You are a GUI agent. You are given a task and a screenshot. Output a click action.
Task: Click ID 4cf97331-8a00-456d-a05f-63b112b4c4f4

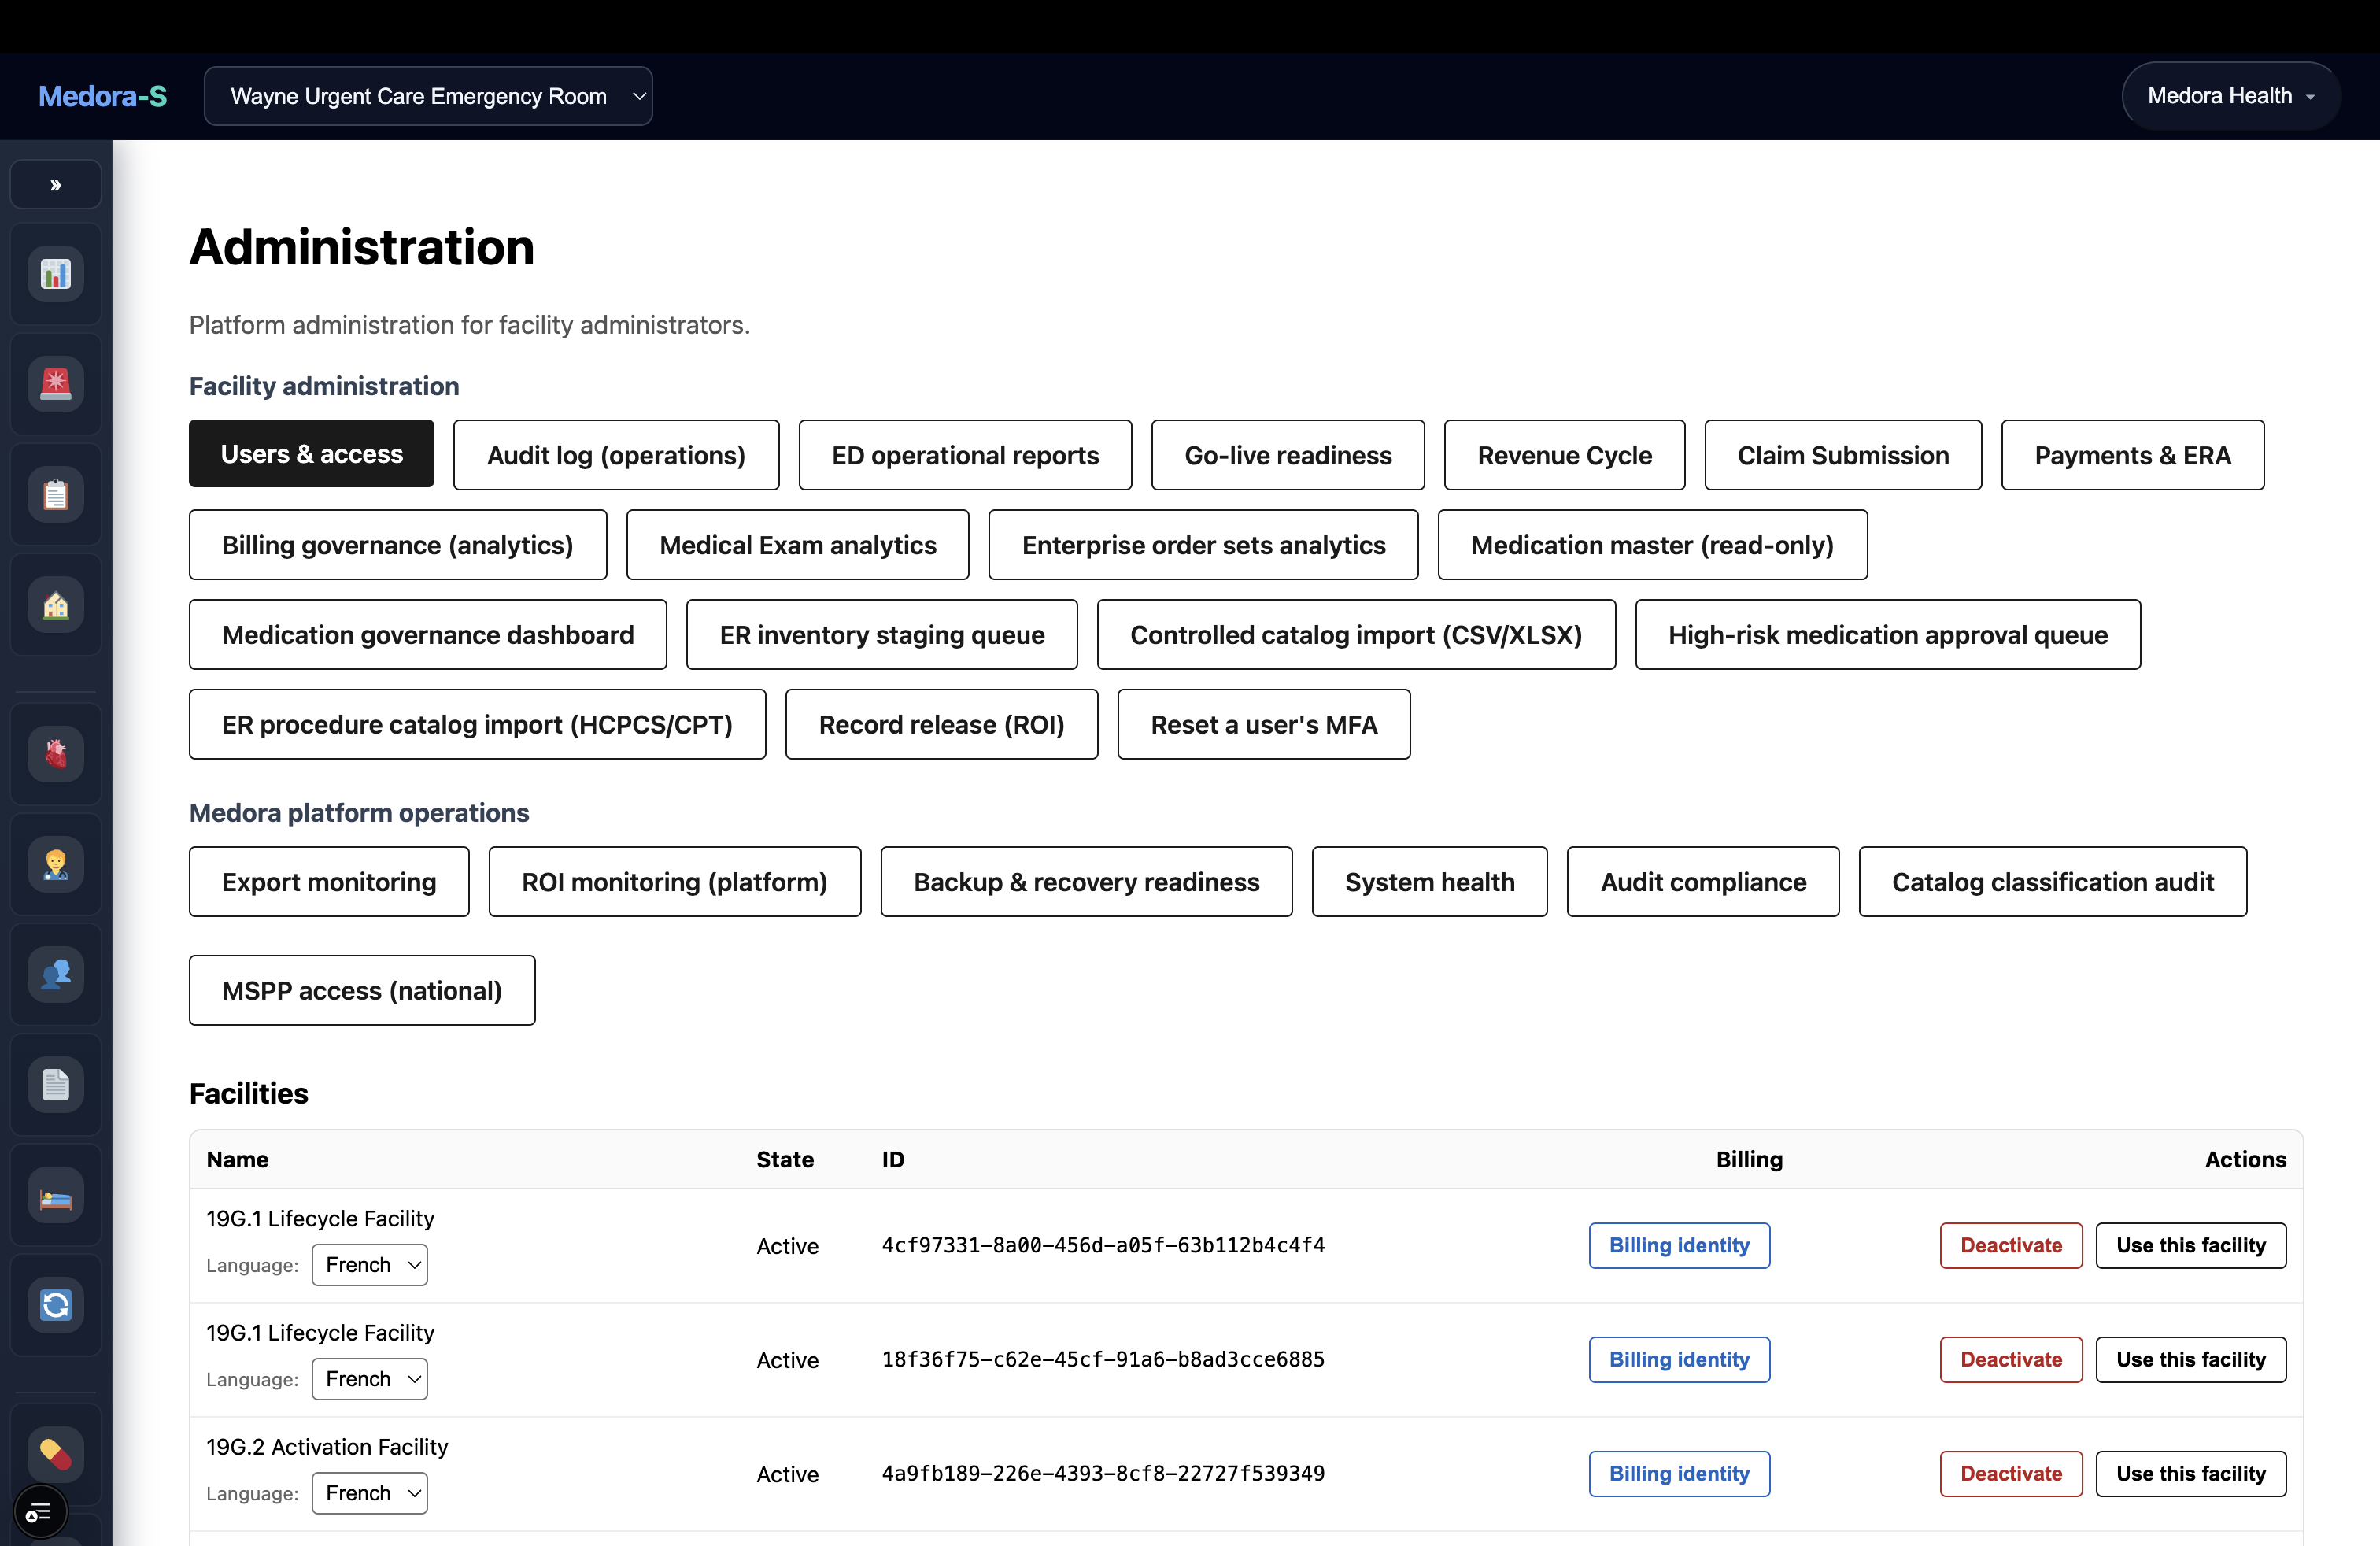pyautogui.click(x=1103, y=1246)
